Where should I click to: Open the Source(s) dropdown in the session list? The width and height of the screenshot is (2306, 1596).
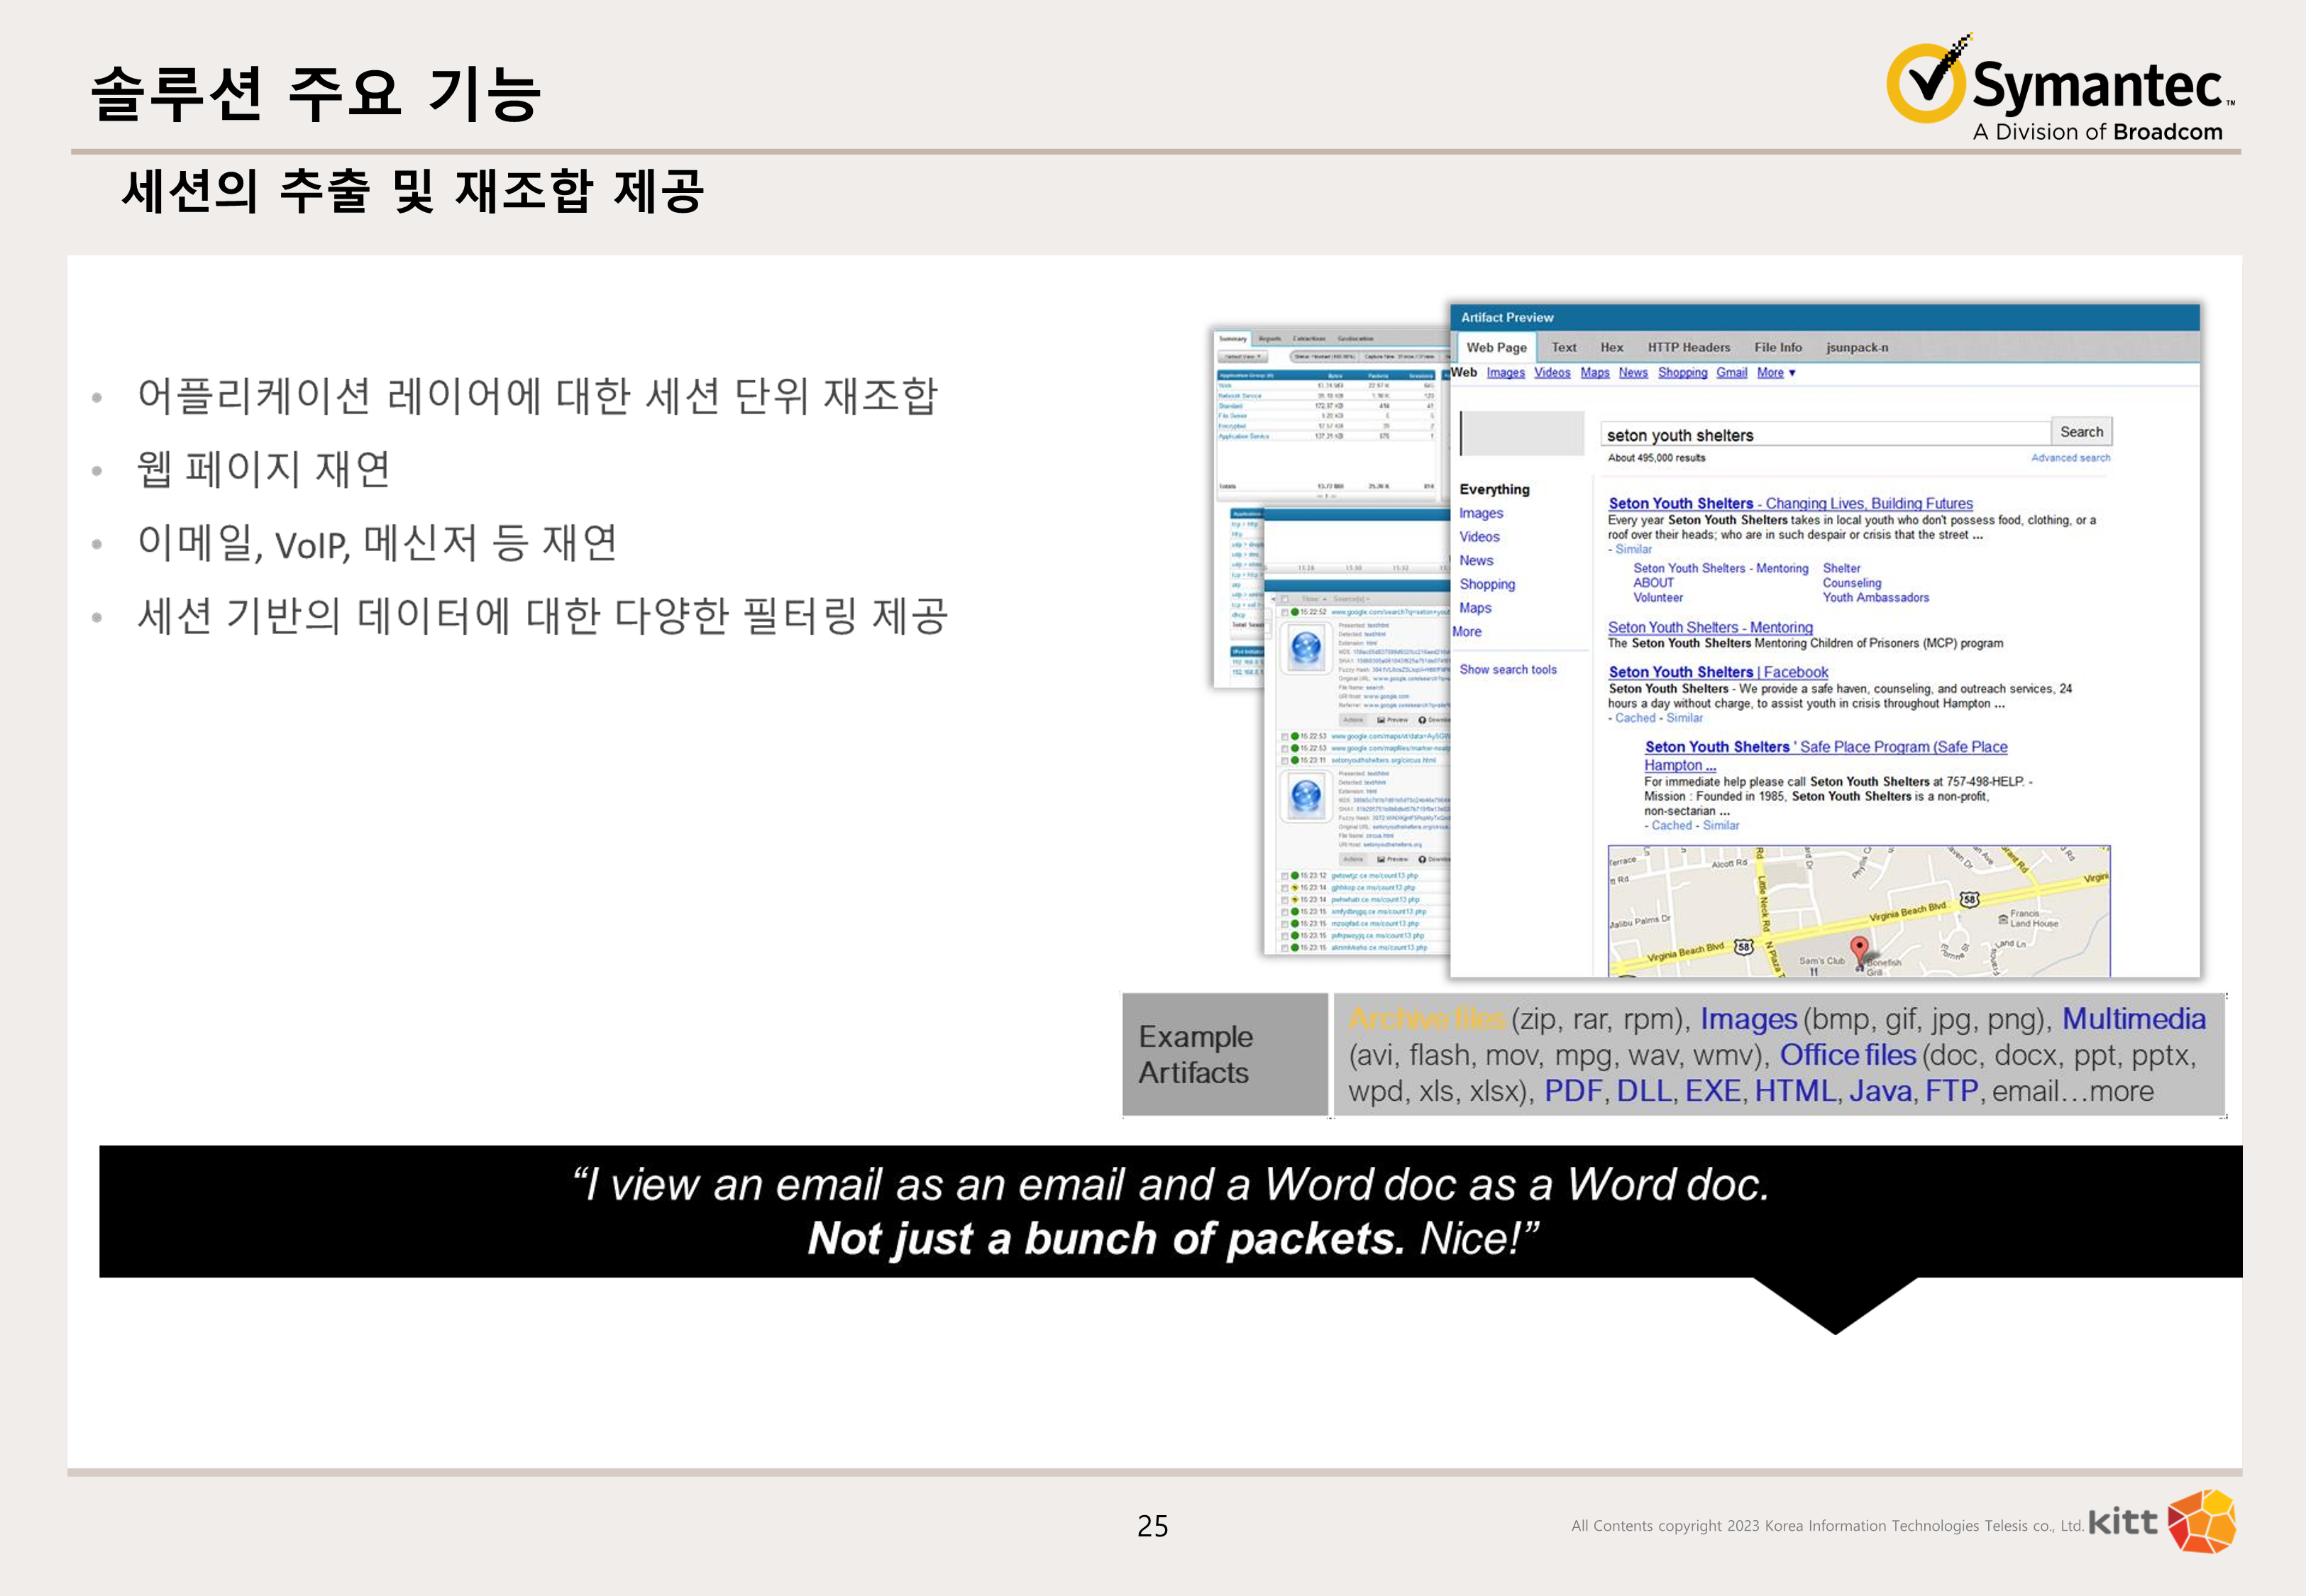tap(1351, 600)
